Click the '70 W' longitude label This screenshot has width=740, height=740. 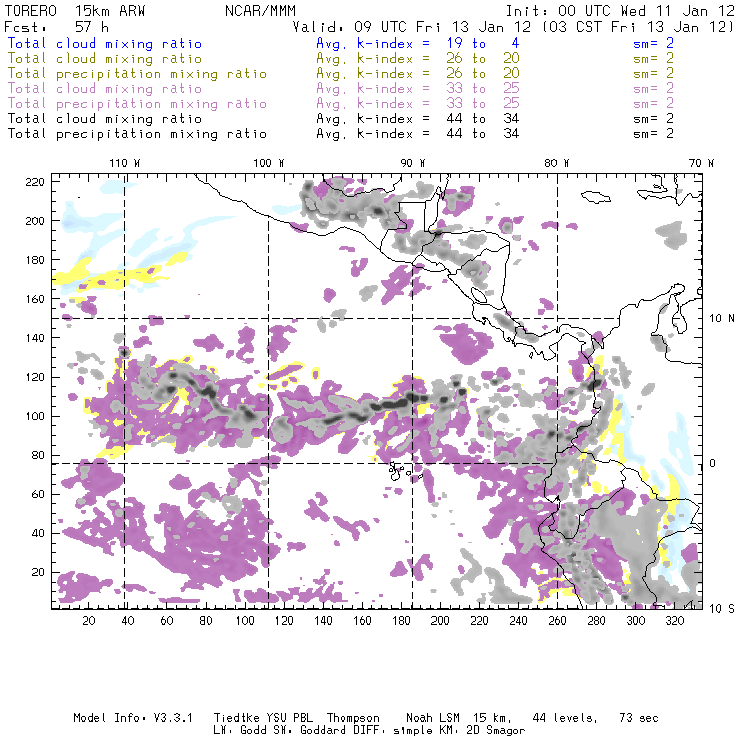click(701, 163)
